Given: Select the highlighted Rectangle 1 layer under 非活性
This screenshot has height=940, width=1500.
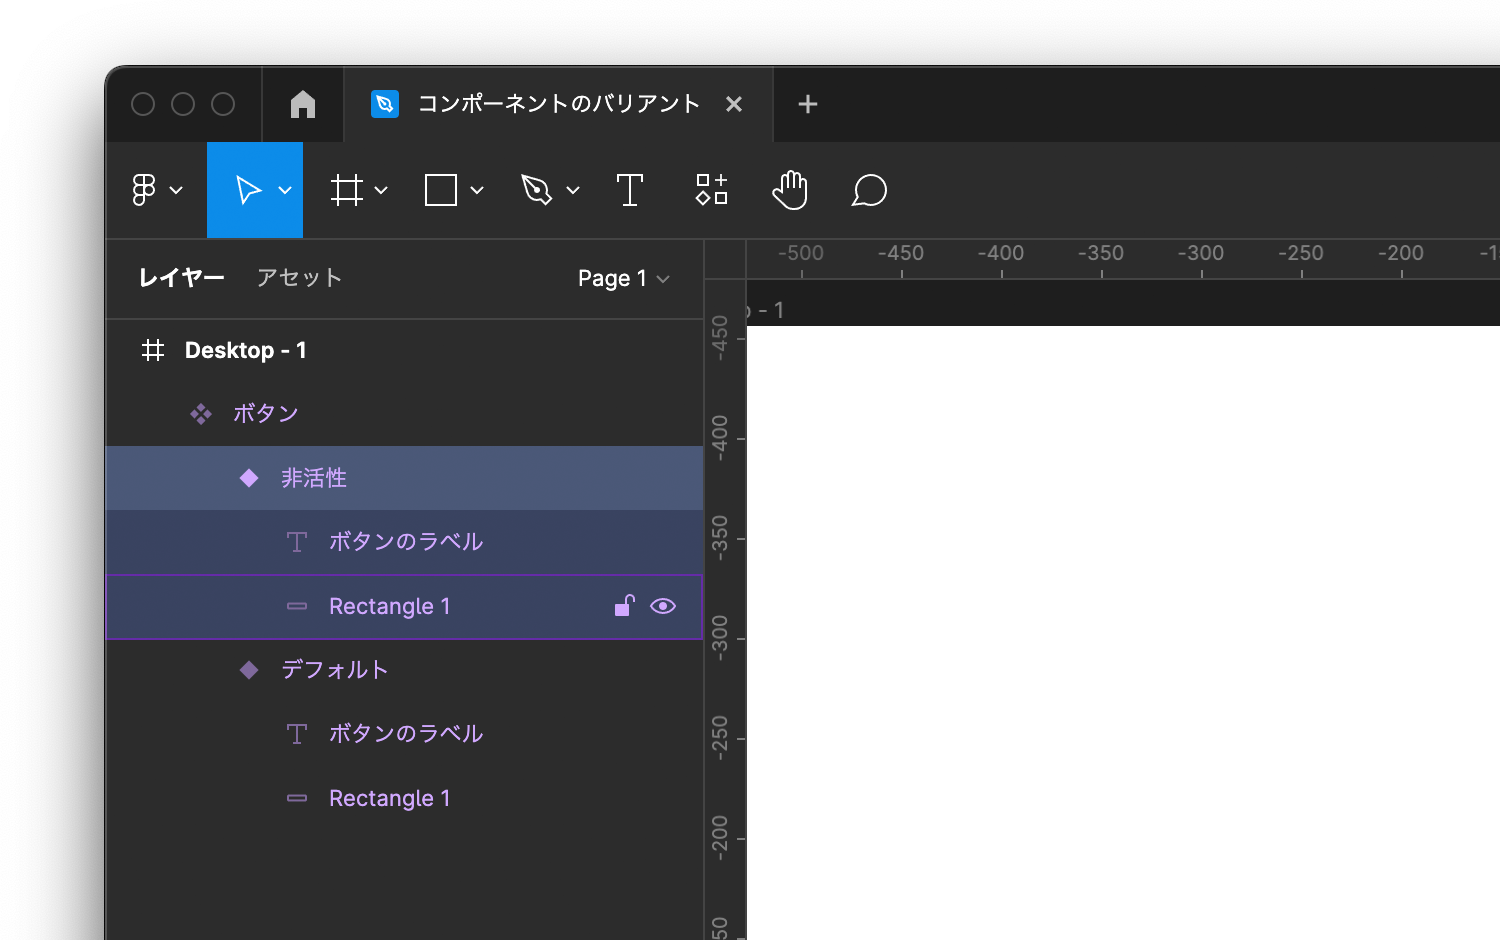Looking at the screenshot, I should pyautogui.click(x=404, y=606).
